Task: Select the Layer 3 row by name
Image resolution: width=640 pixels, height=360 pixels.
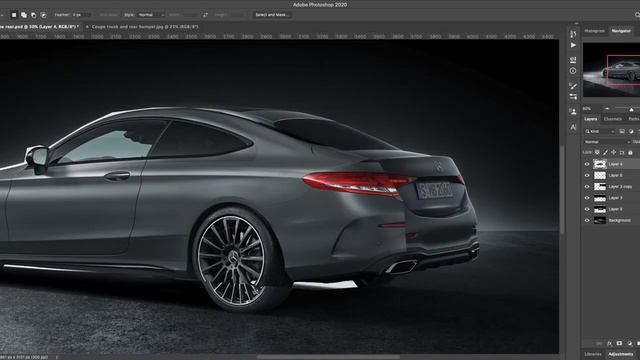Action: [616, 198]
